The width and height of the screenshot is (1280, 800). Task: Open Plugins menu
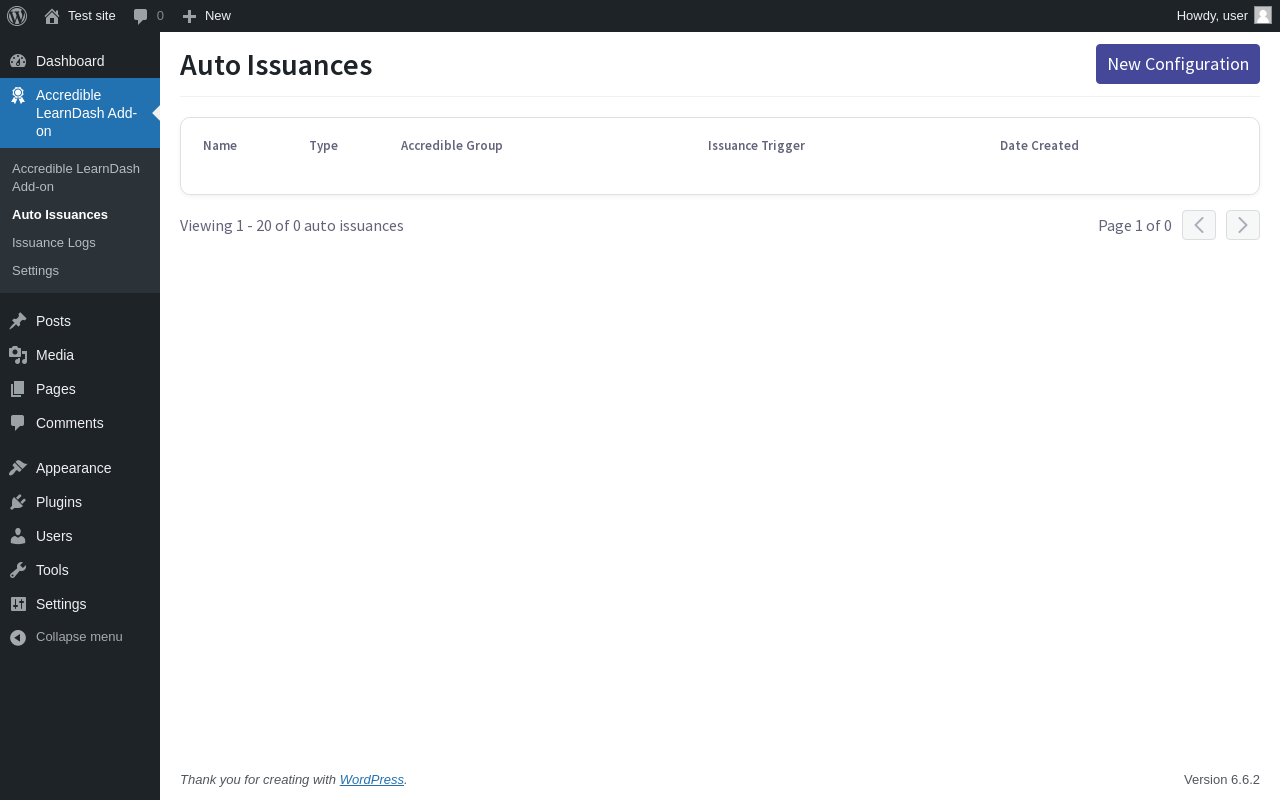pos(80,502)
